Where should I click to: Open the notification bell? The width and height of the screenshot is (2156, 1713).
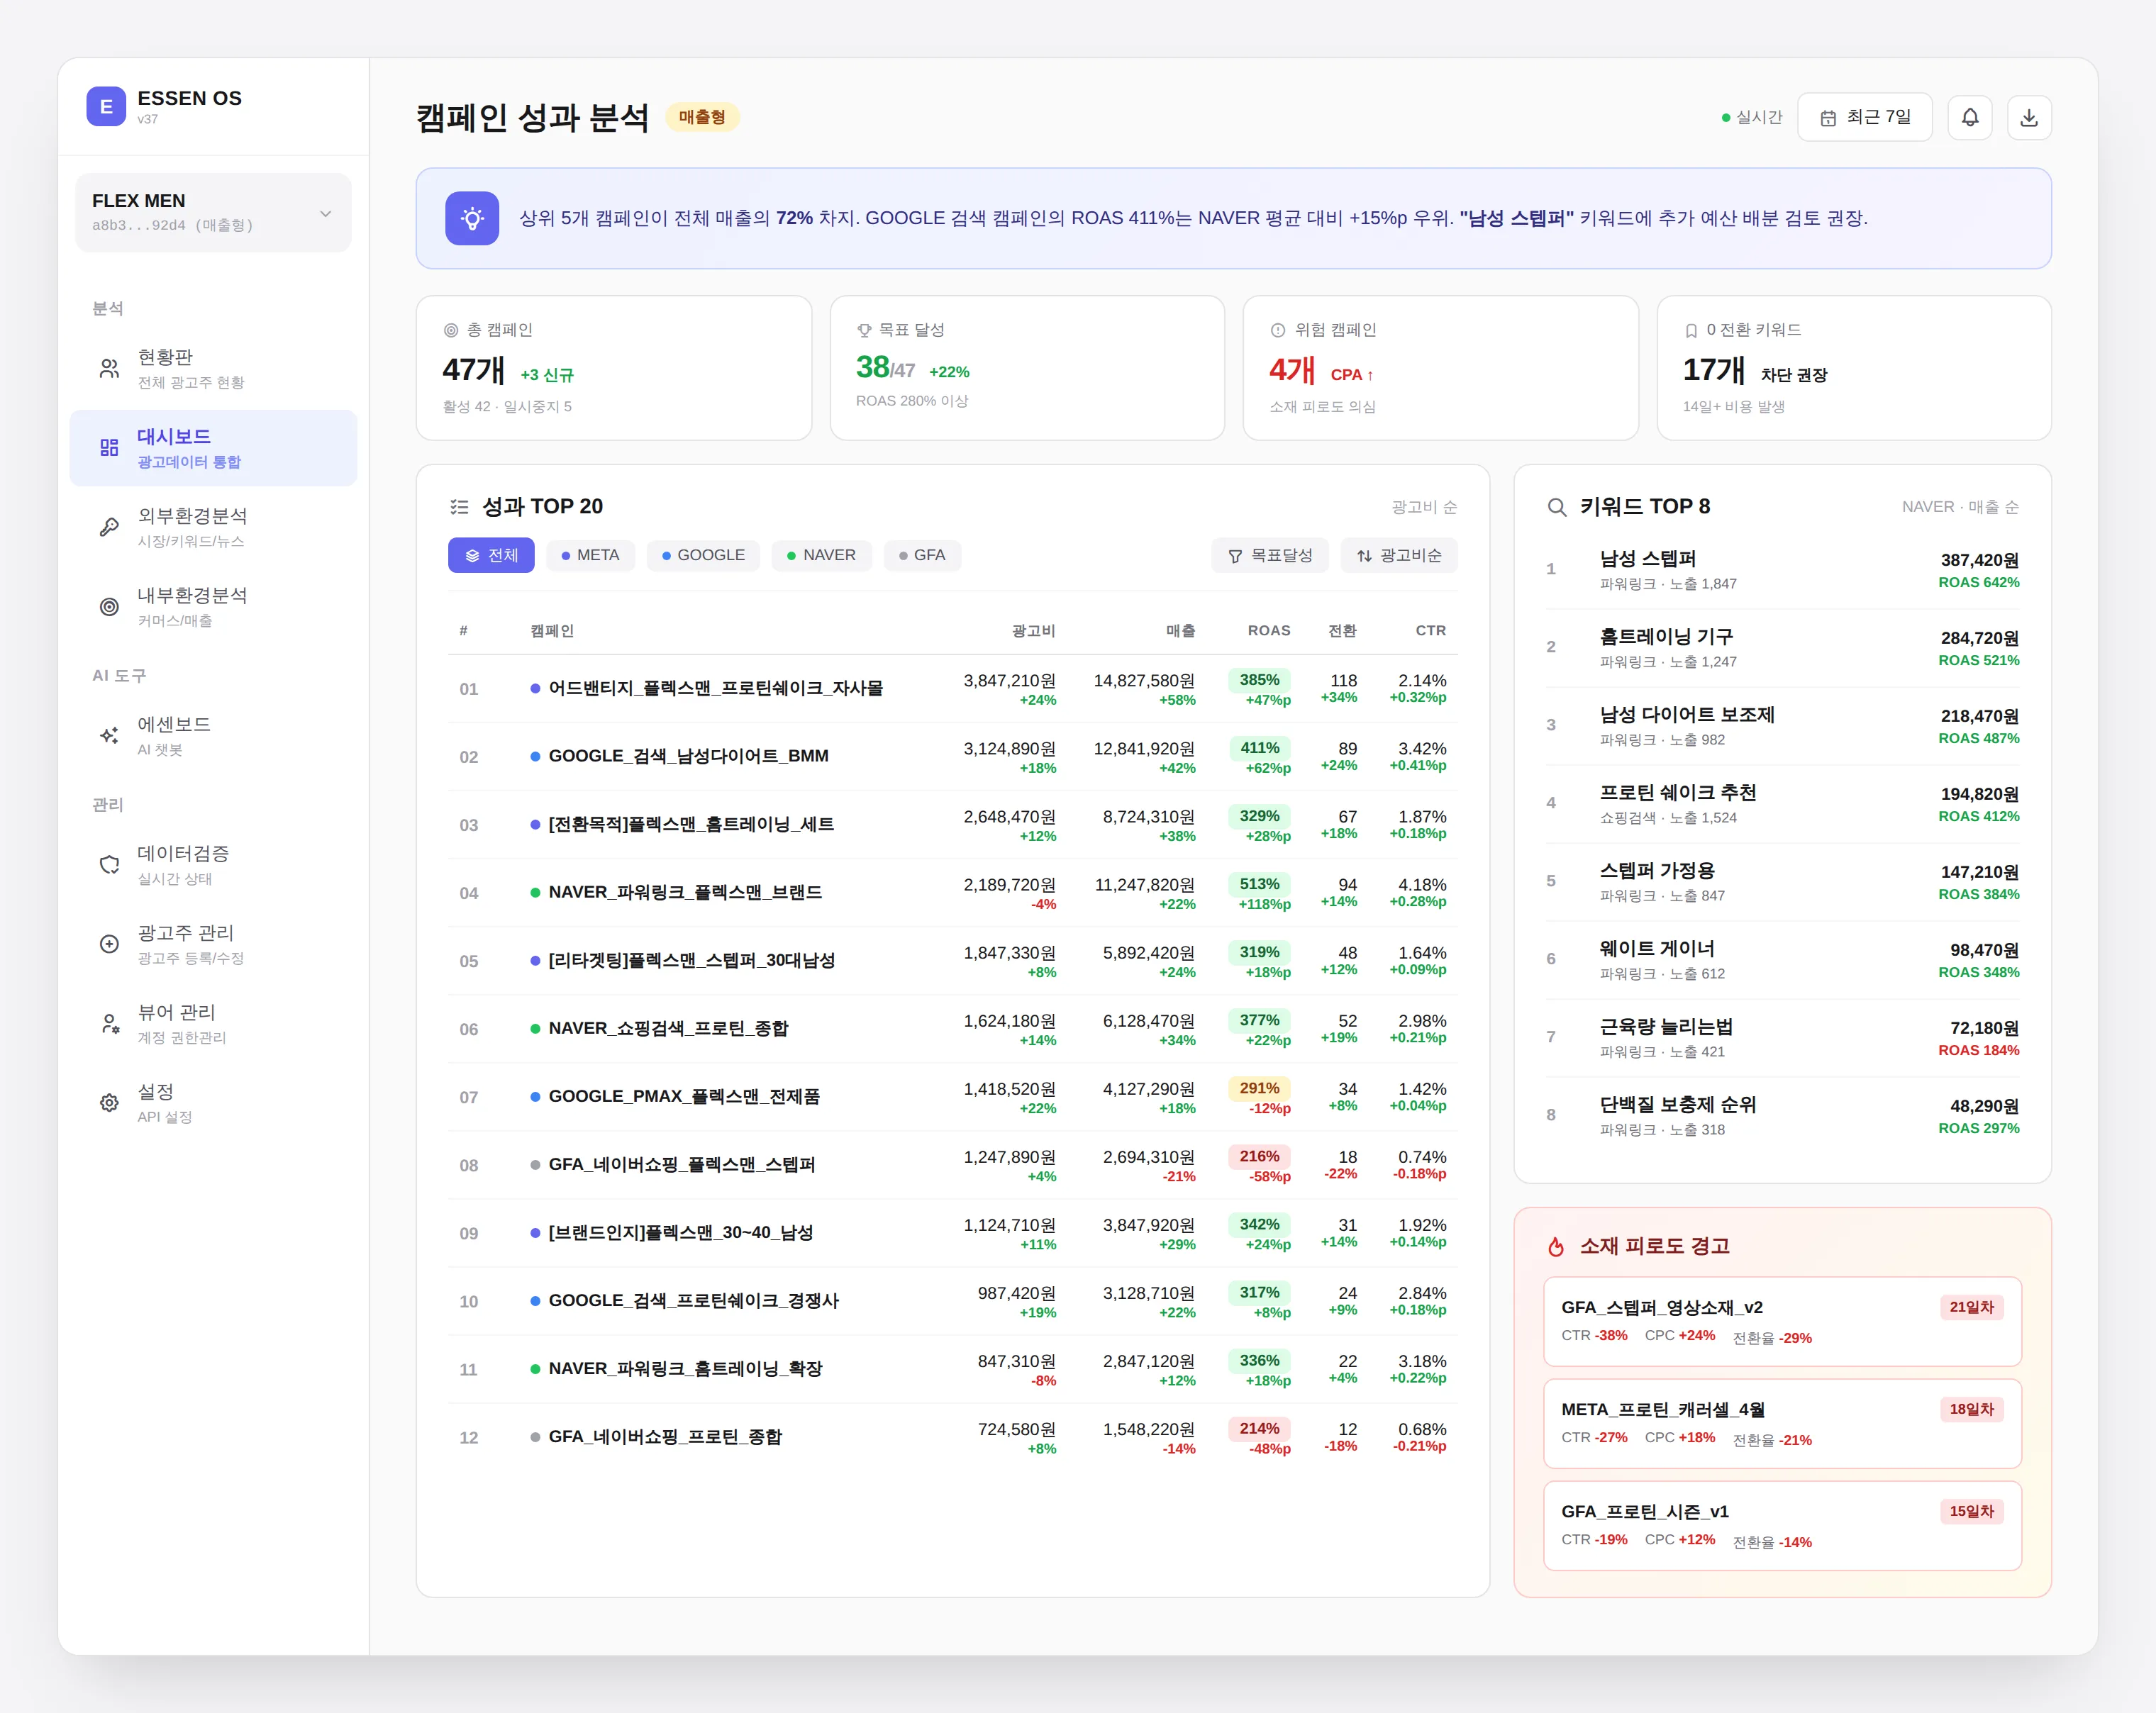1969,117
